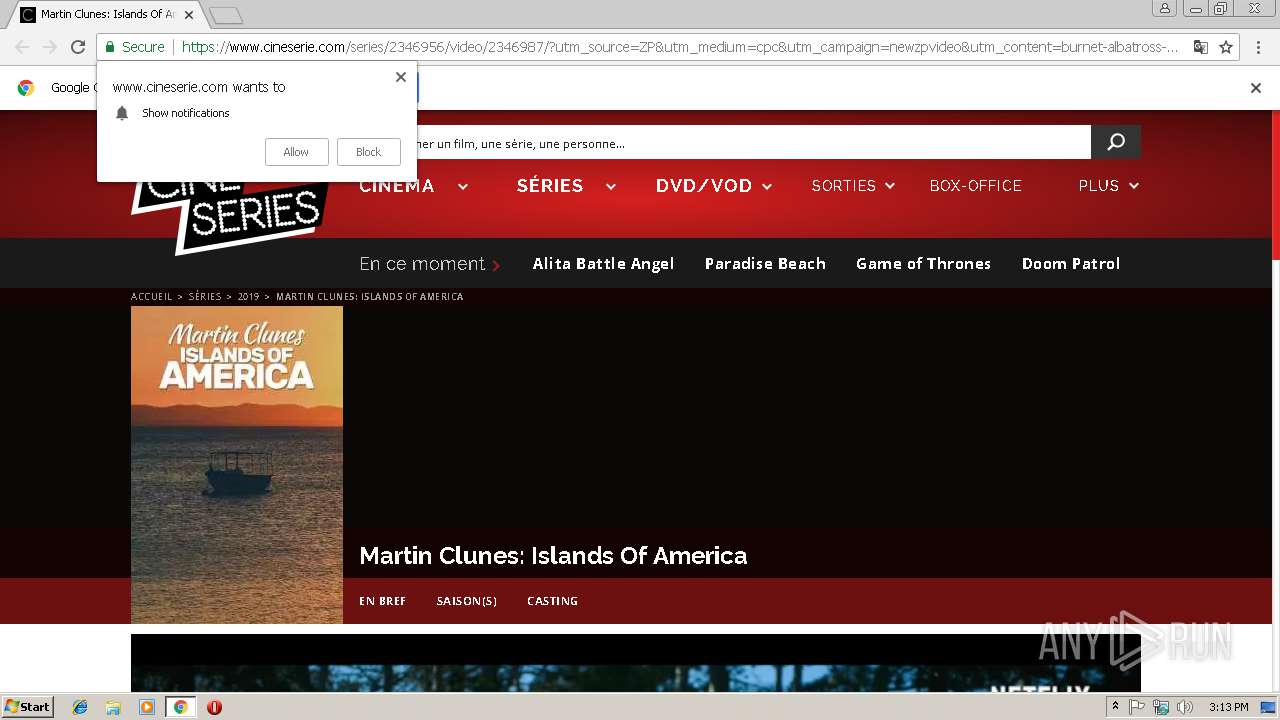The height and width of the screenshot is (720, 1280).
Task: Expand the DVD/VOD menu chevron
Action: [767, 186]
